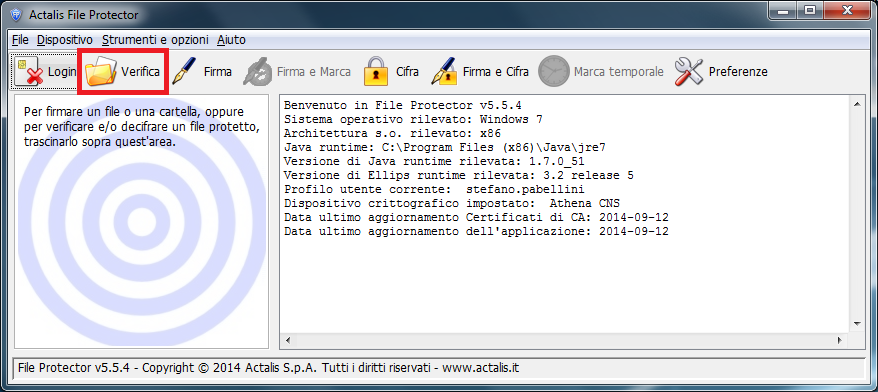This screenshot has height=392, width=878.
Task: Open the Aiuto menu
Action: click(231, 40)
